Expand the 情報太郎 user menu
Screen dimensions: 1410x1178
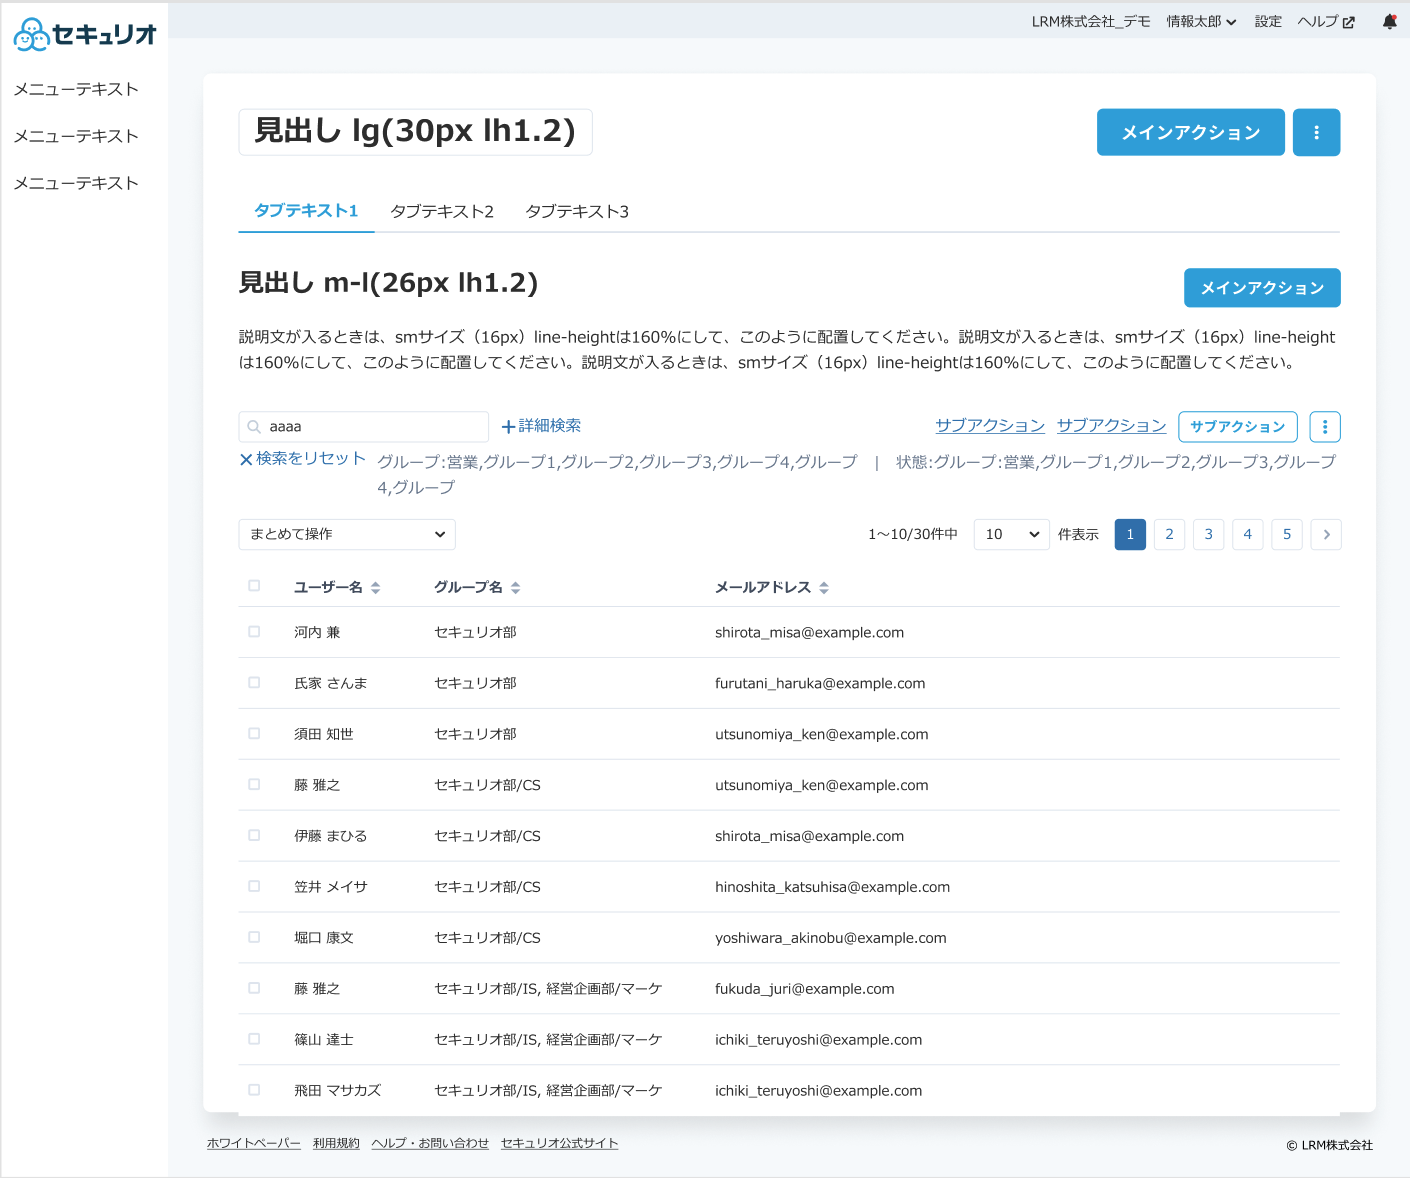(x=1201, y=22)
